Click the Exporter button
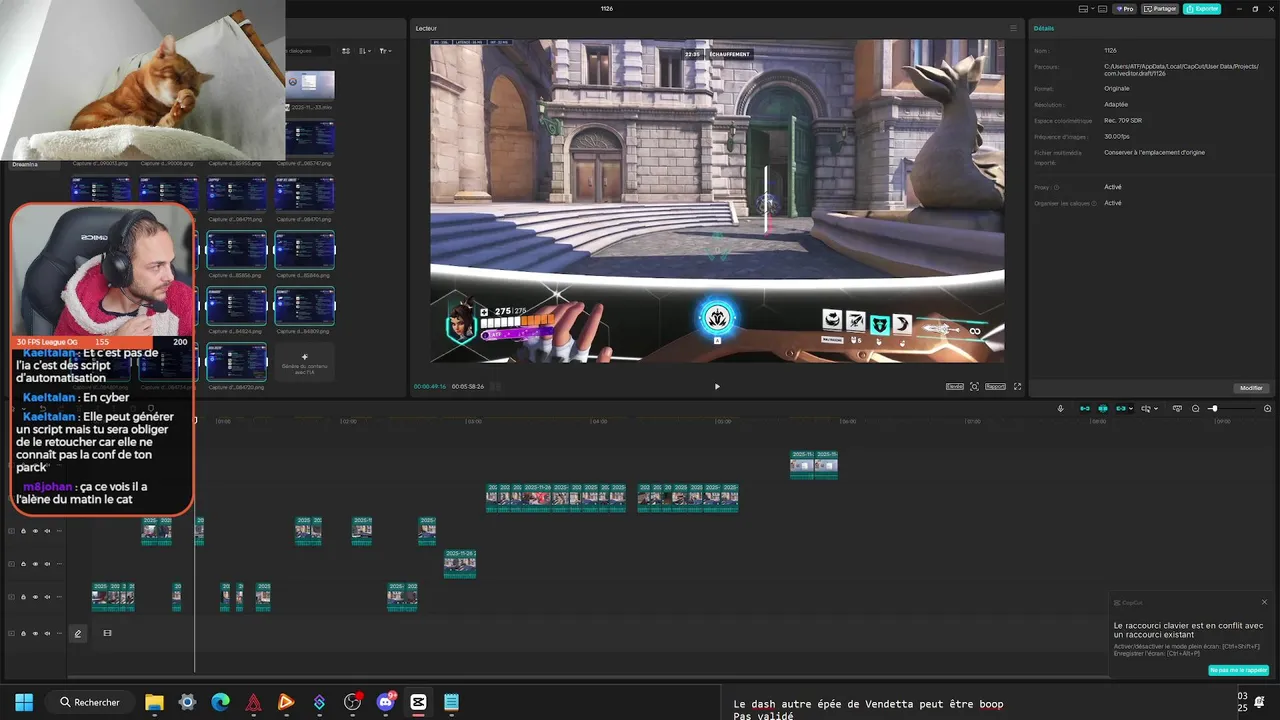 pyautogui.click(x=1202, y=9)
